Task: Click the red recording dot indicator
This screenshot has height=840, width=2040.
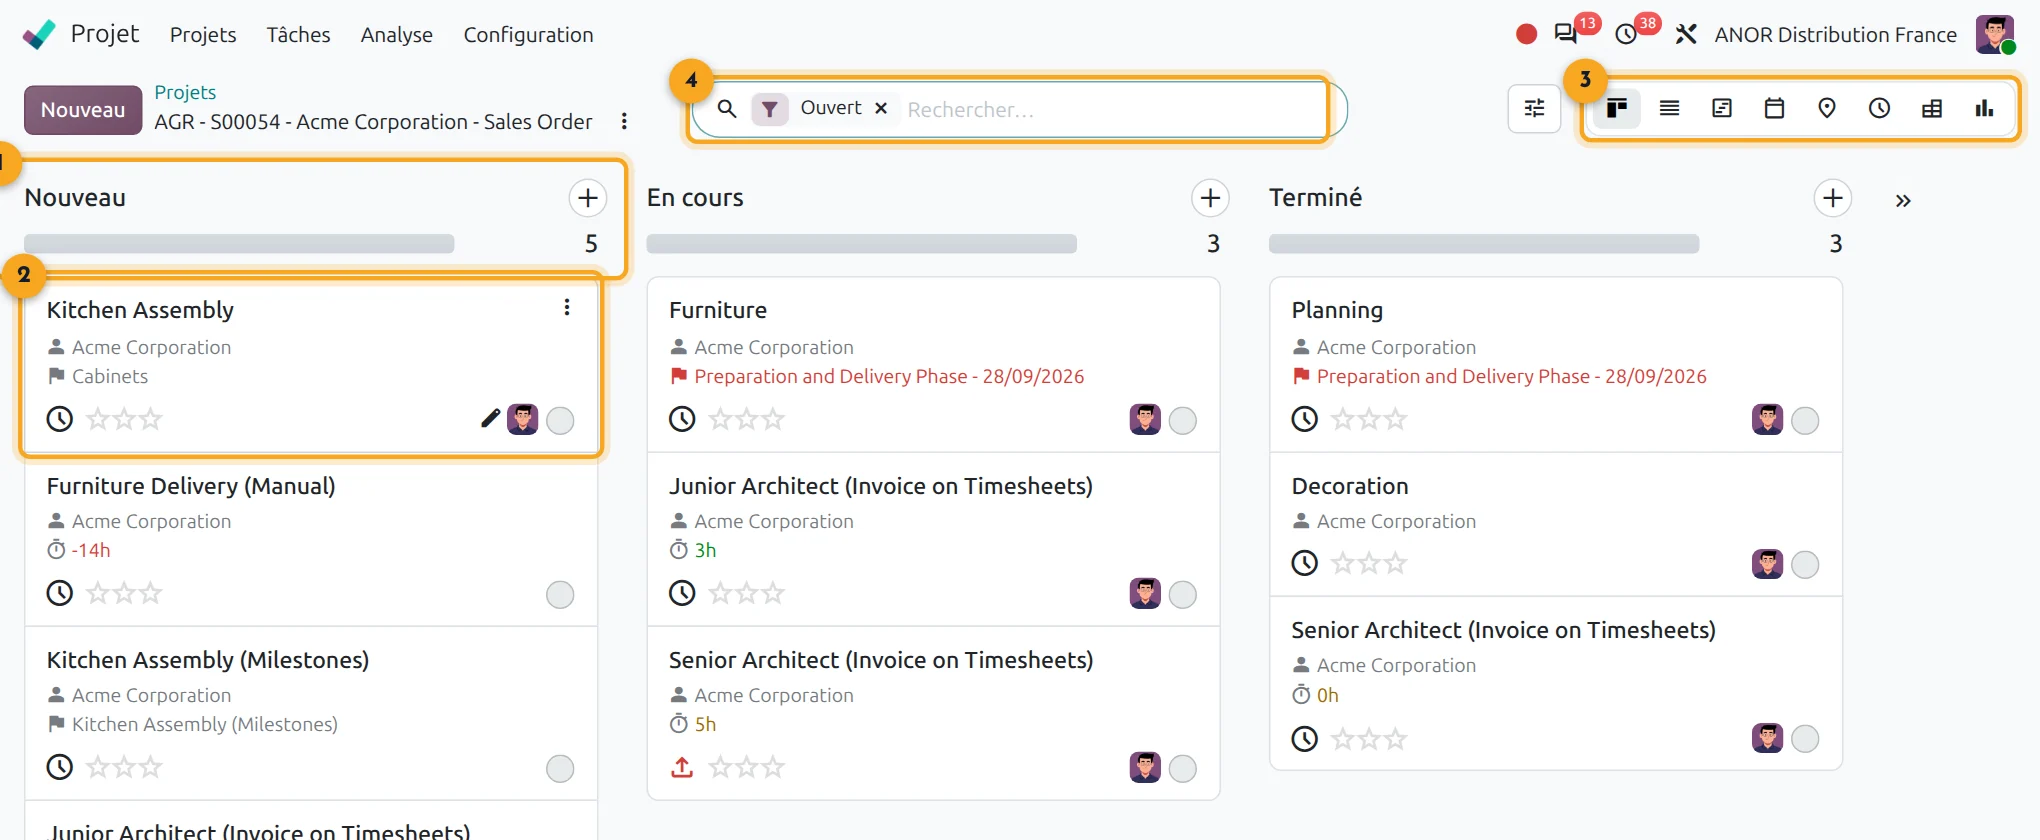Action: [1526, 34]
